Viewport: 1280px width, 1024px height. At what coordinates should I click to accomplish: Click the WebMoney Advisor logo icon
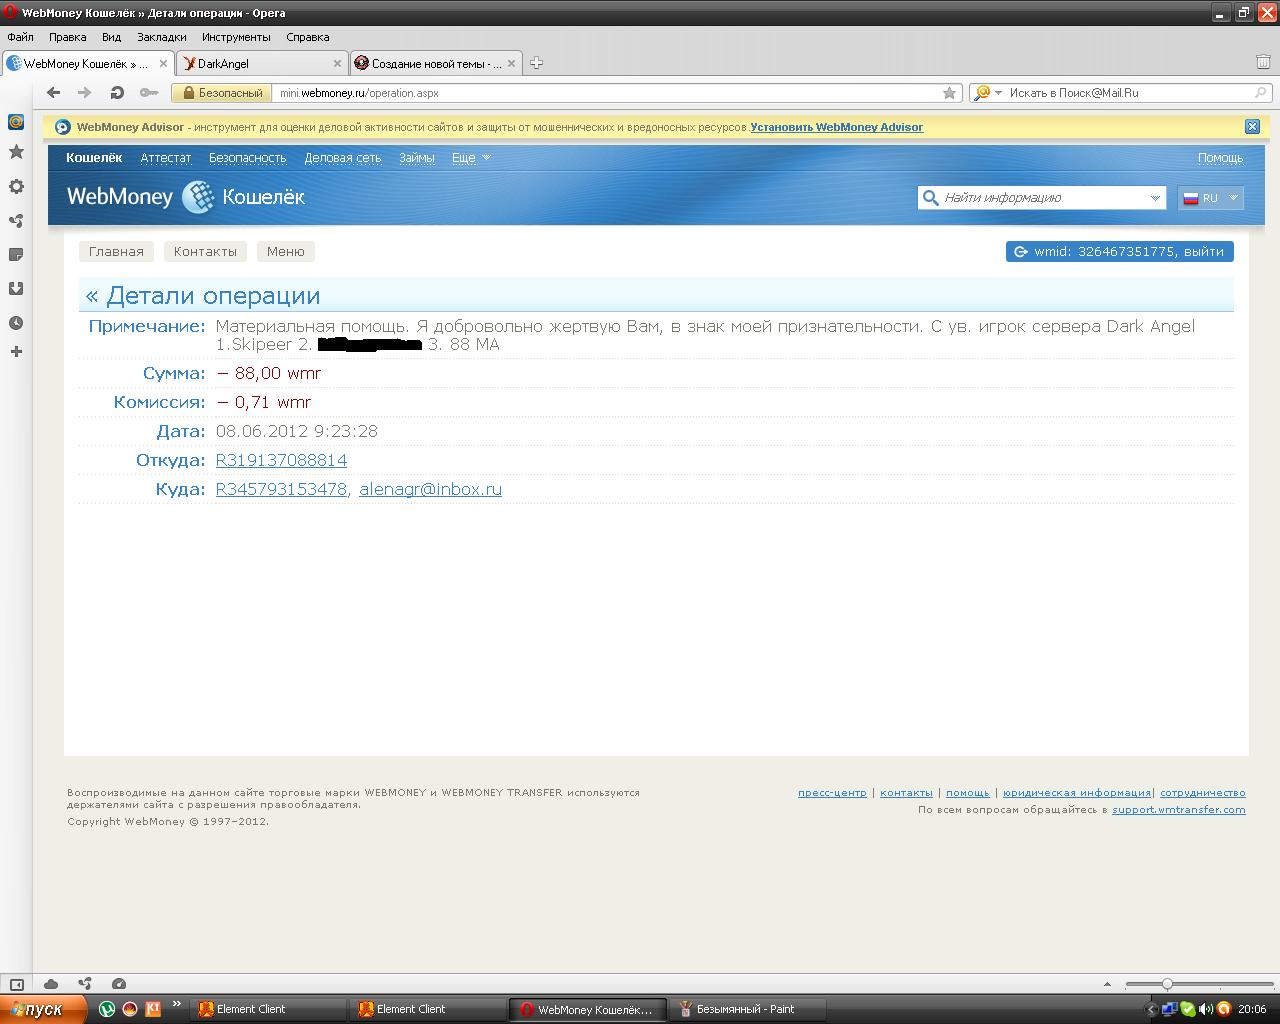pyautogui.click(x=63, y=127)
